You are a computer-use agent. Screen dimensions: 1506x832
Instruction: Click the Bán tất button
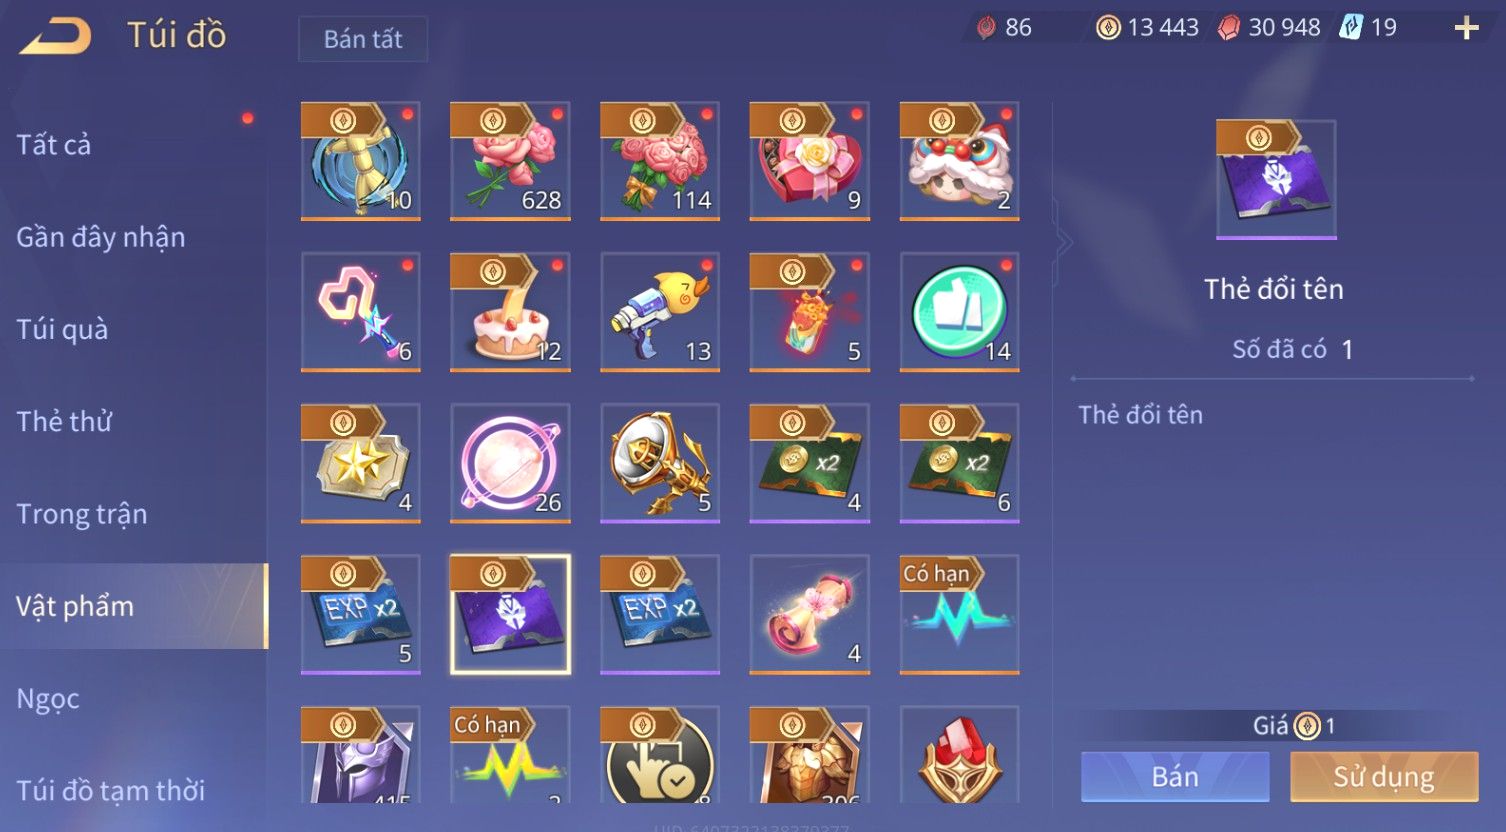[363, 39]
